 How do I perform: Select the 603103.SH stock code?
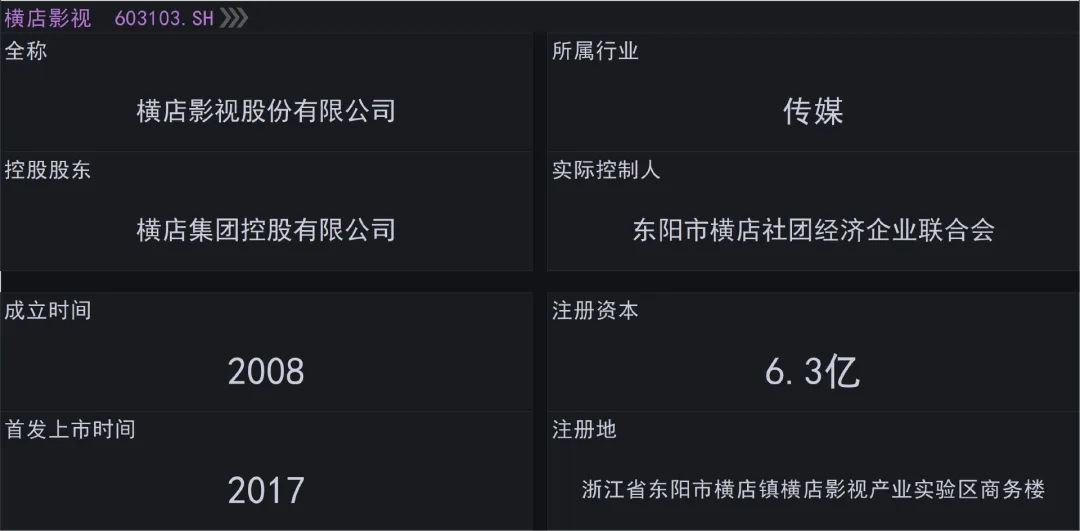(164, 19)
